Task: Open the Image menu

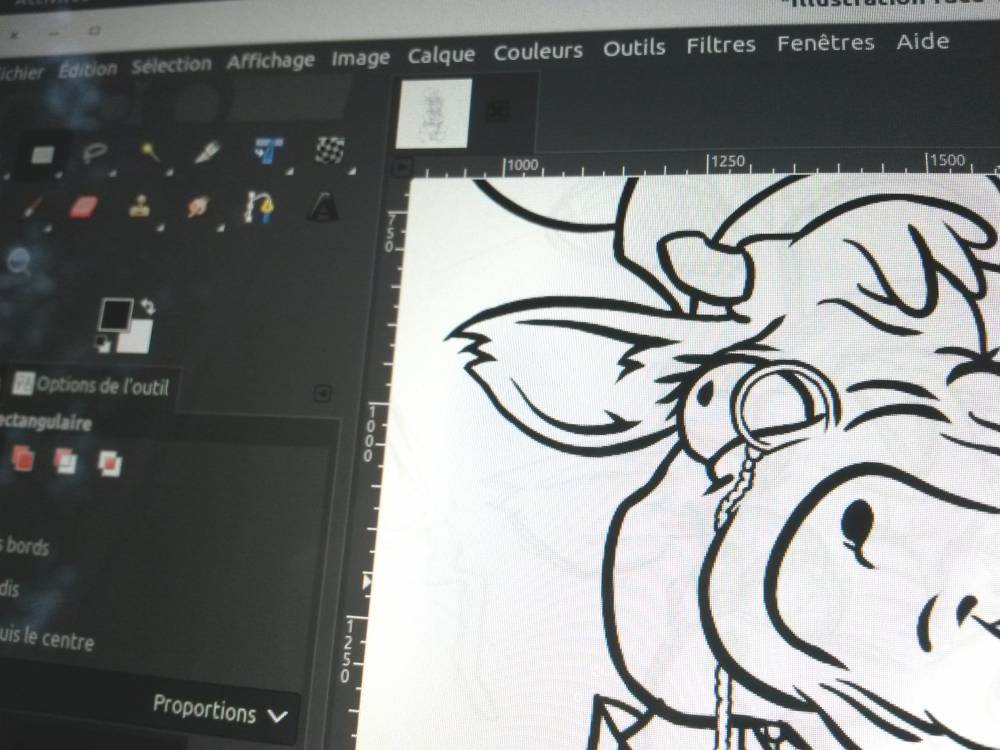Action: tap(360, 58)
